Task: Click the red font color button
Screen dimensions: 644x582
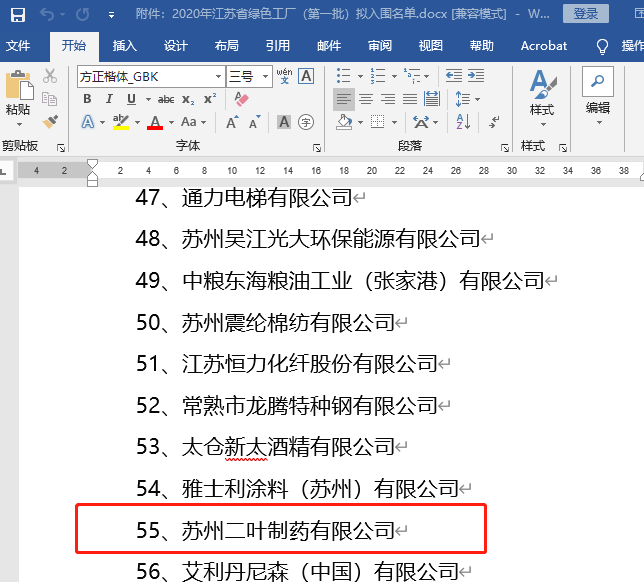Action: tap(155, 122)
